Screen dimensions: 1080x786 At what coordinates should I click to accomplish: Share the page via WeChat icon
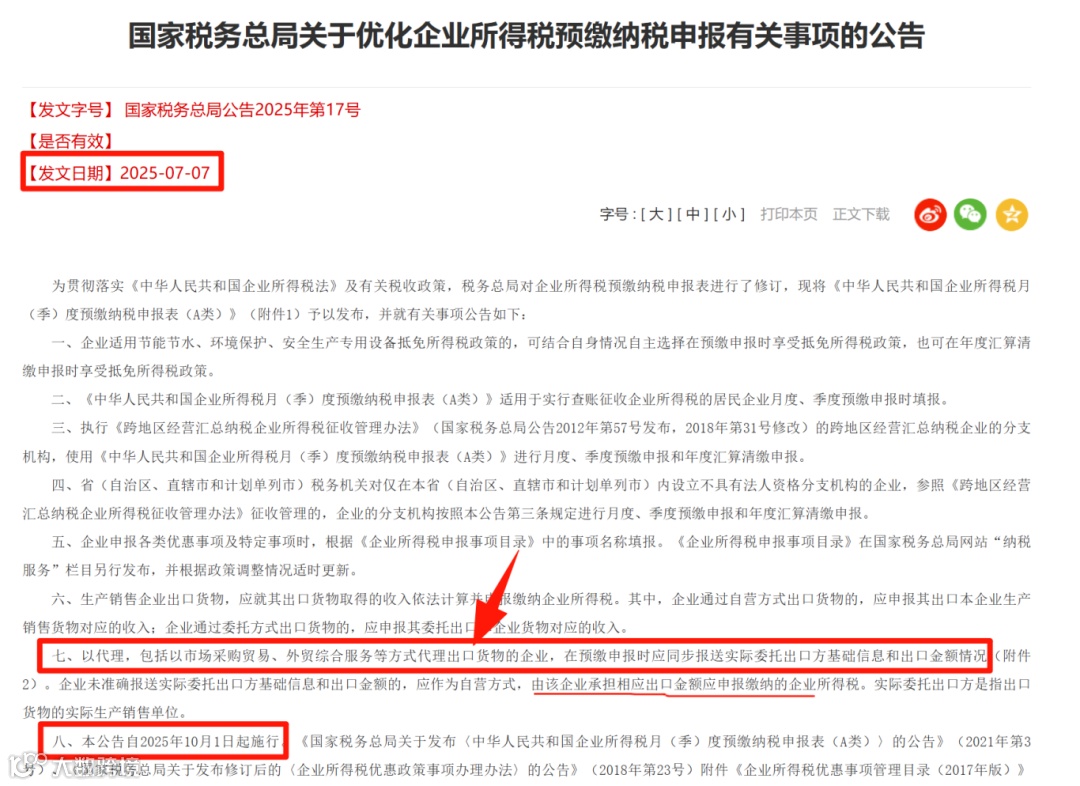point(970,215)
